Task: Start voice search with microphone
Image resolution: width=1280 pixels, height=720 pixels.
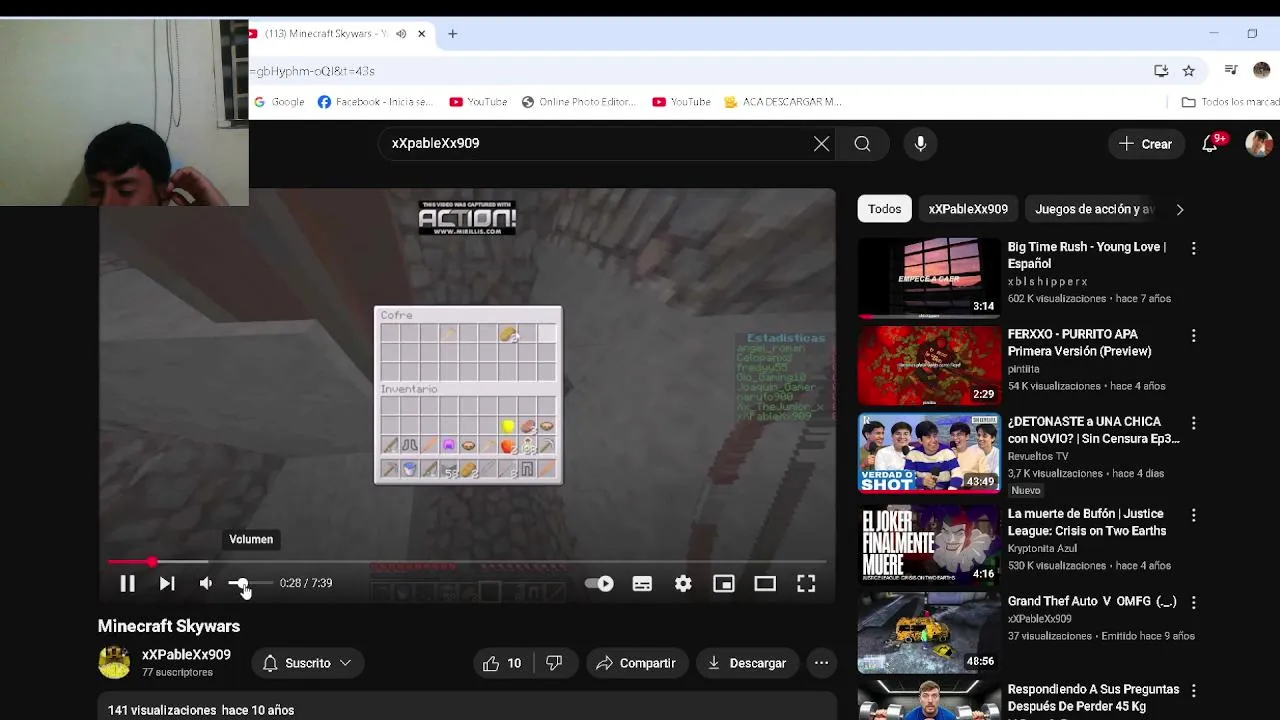Action: coord(920,143)
